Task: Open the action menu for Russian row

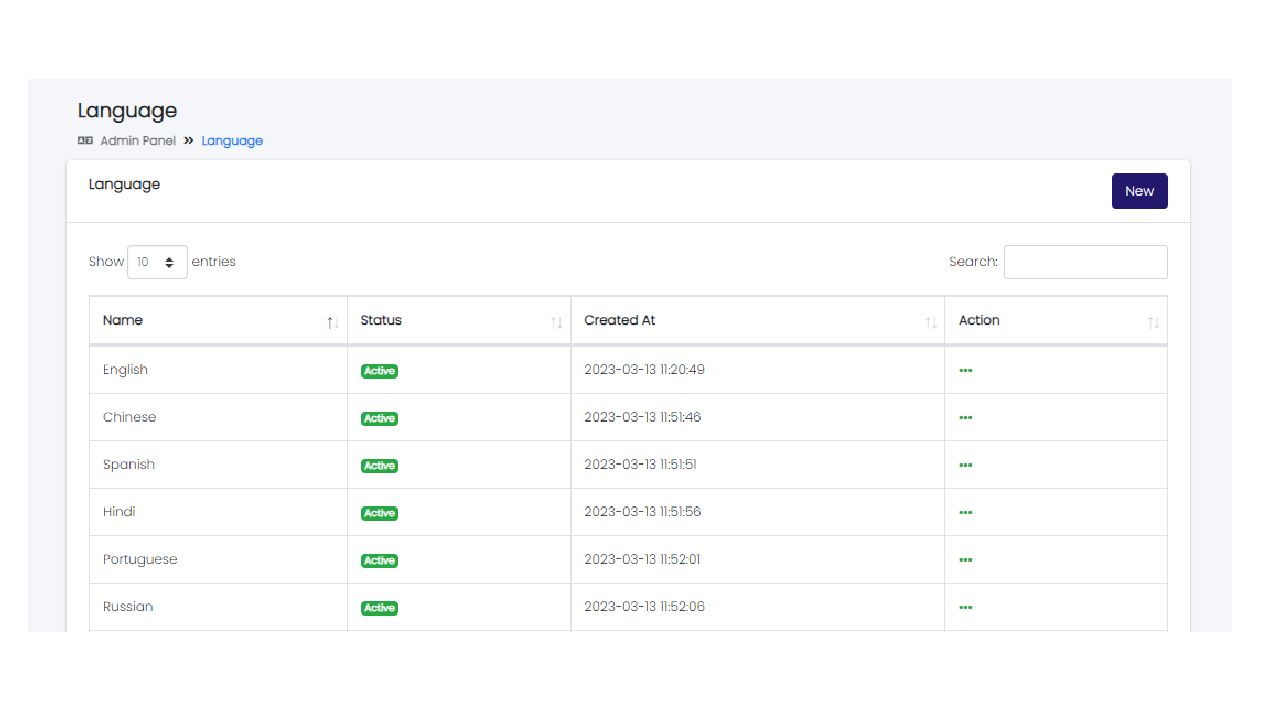Action: (x=965, y=607)
